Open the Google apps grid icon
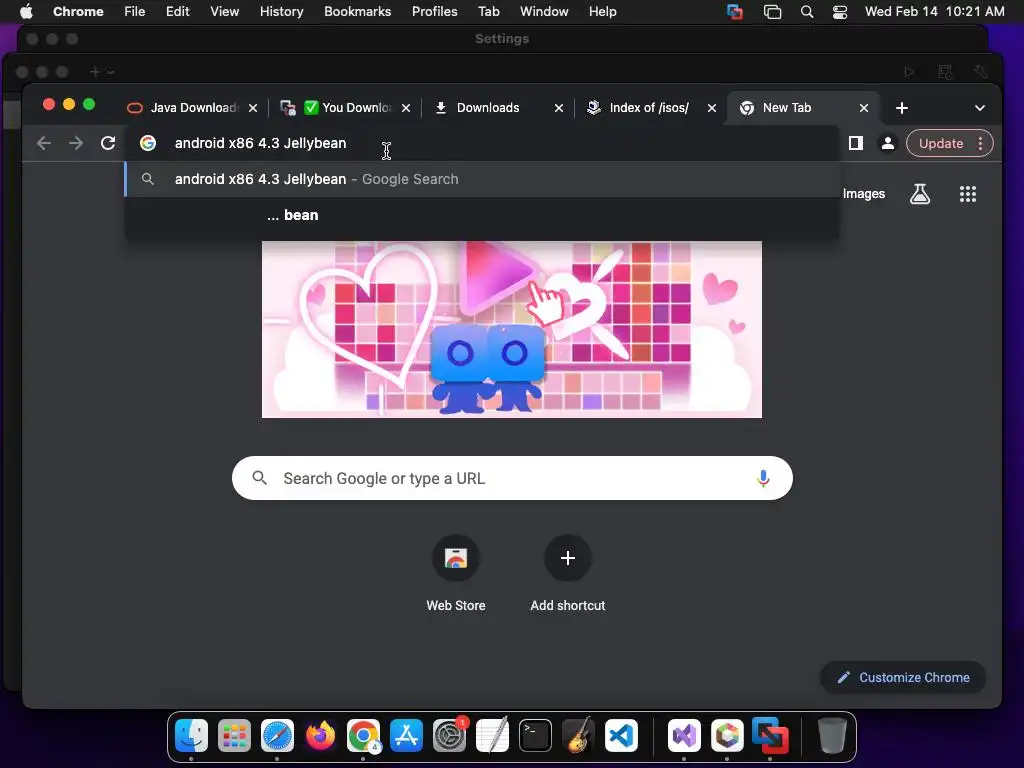Screen dimensions: 1024x768 coord(968,194)
